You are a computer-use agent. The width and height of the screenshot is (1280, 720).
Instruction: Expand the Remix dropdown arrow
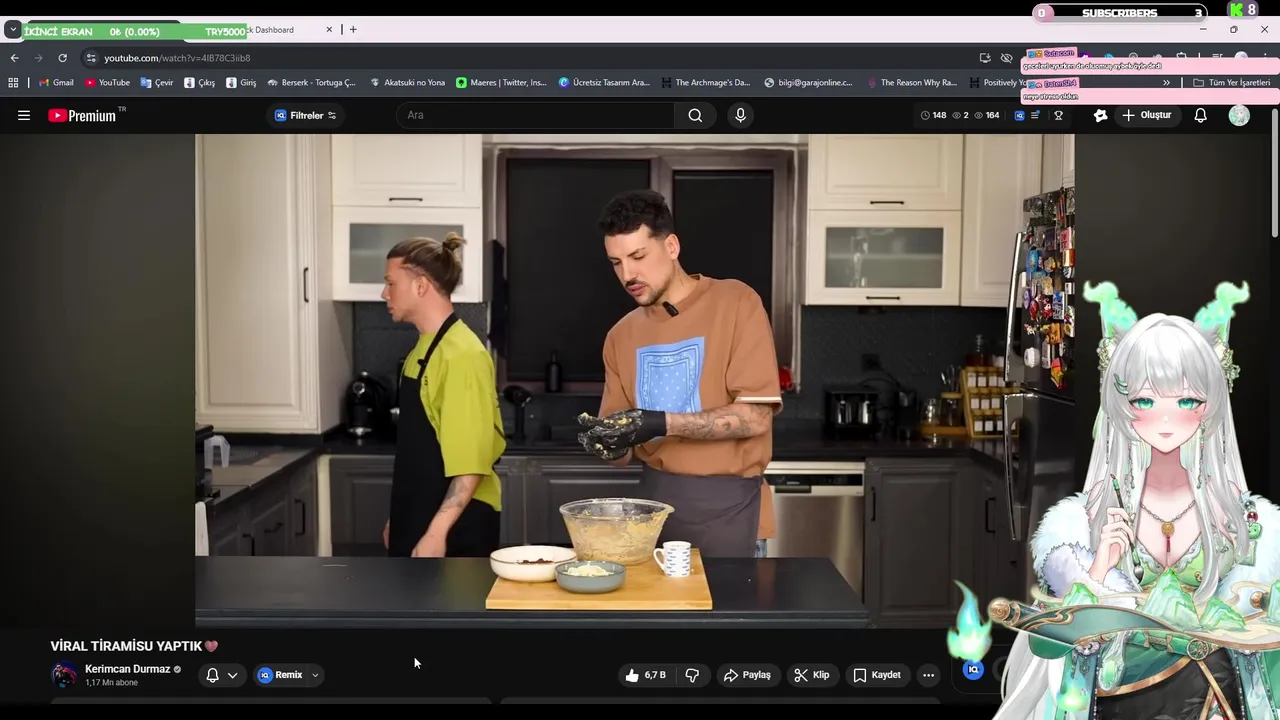tap(315, 675)
